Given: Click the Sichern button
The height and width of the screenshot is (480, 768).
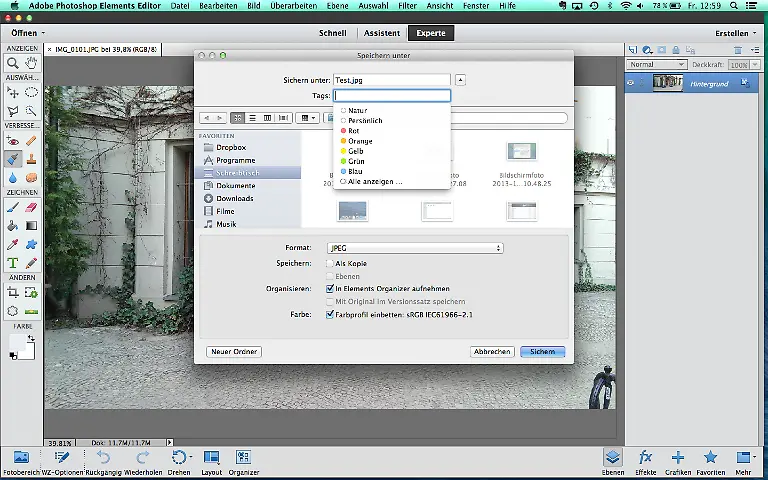Looking at the screenshot, I should tap(543, 352).
